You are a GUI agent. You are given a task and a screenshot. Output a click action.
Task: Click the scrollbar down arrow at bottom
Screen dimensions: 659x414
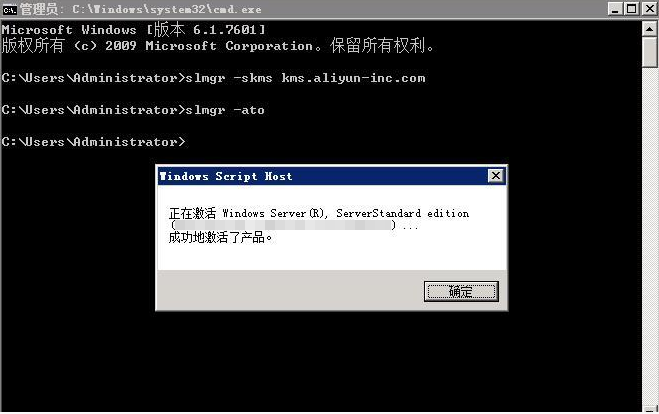pos(650,409)
